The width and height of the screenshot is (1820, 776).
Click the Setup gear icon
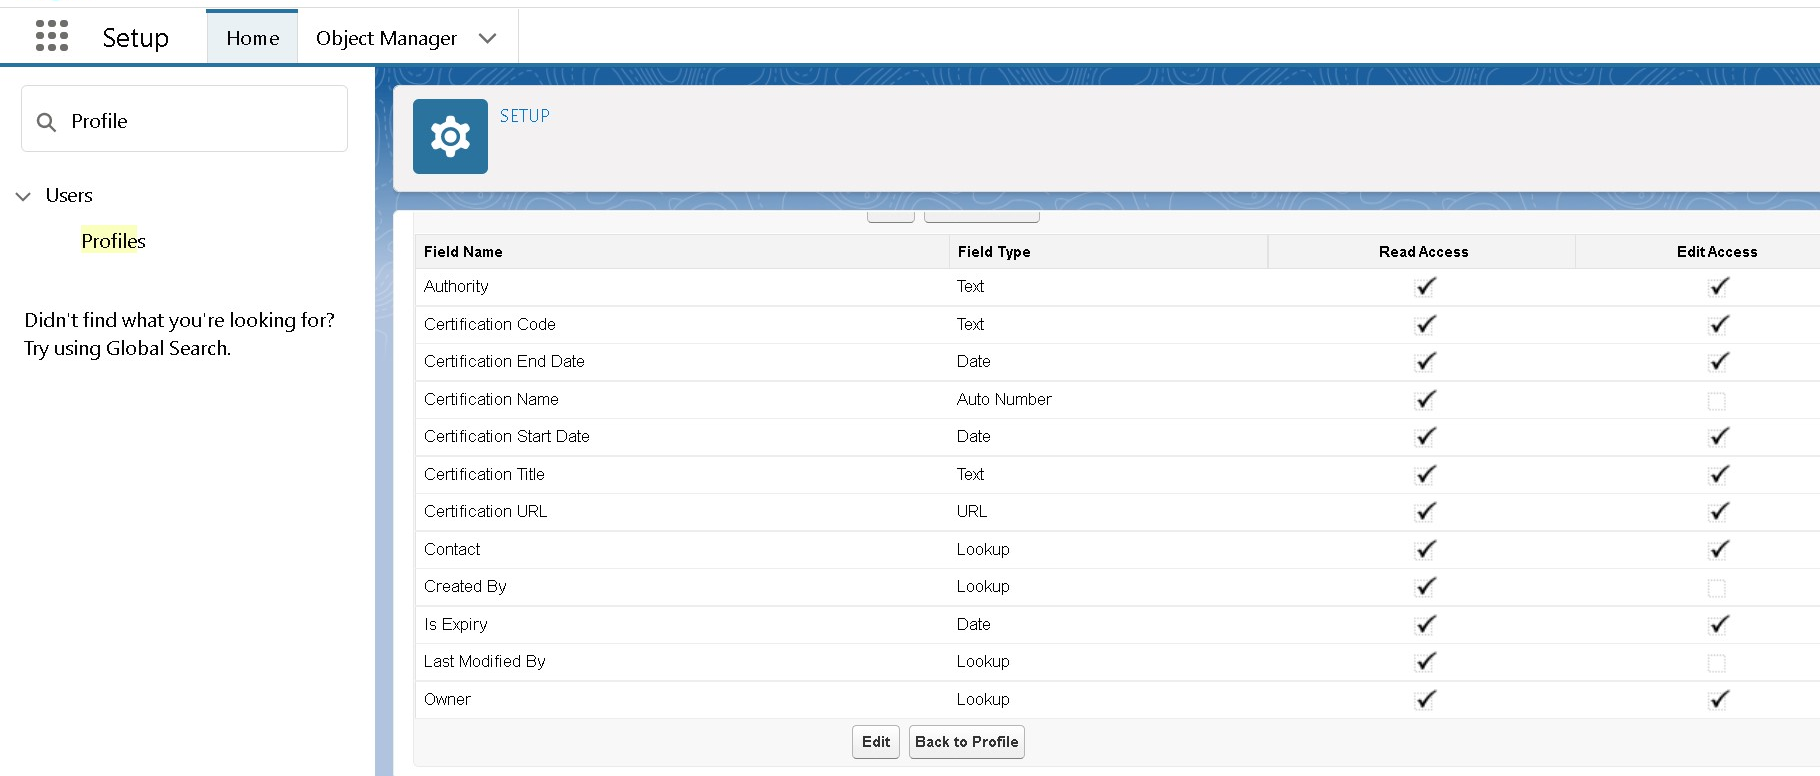coord(450,136)
